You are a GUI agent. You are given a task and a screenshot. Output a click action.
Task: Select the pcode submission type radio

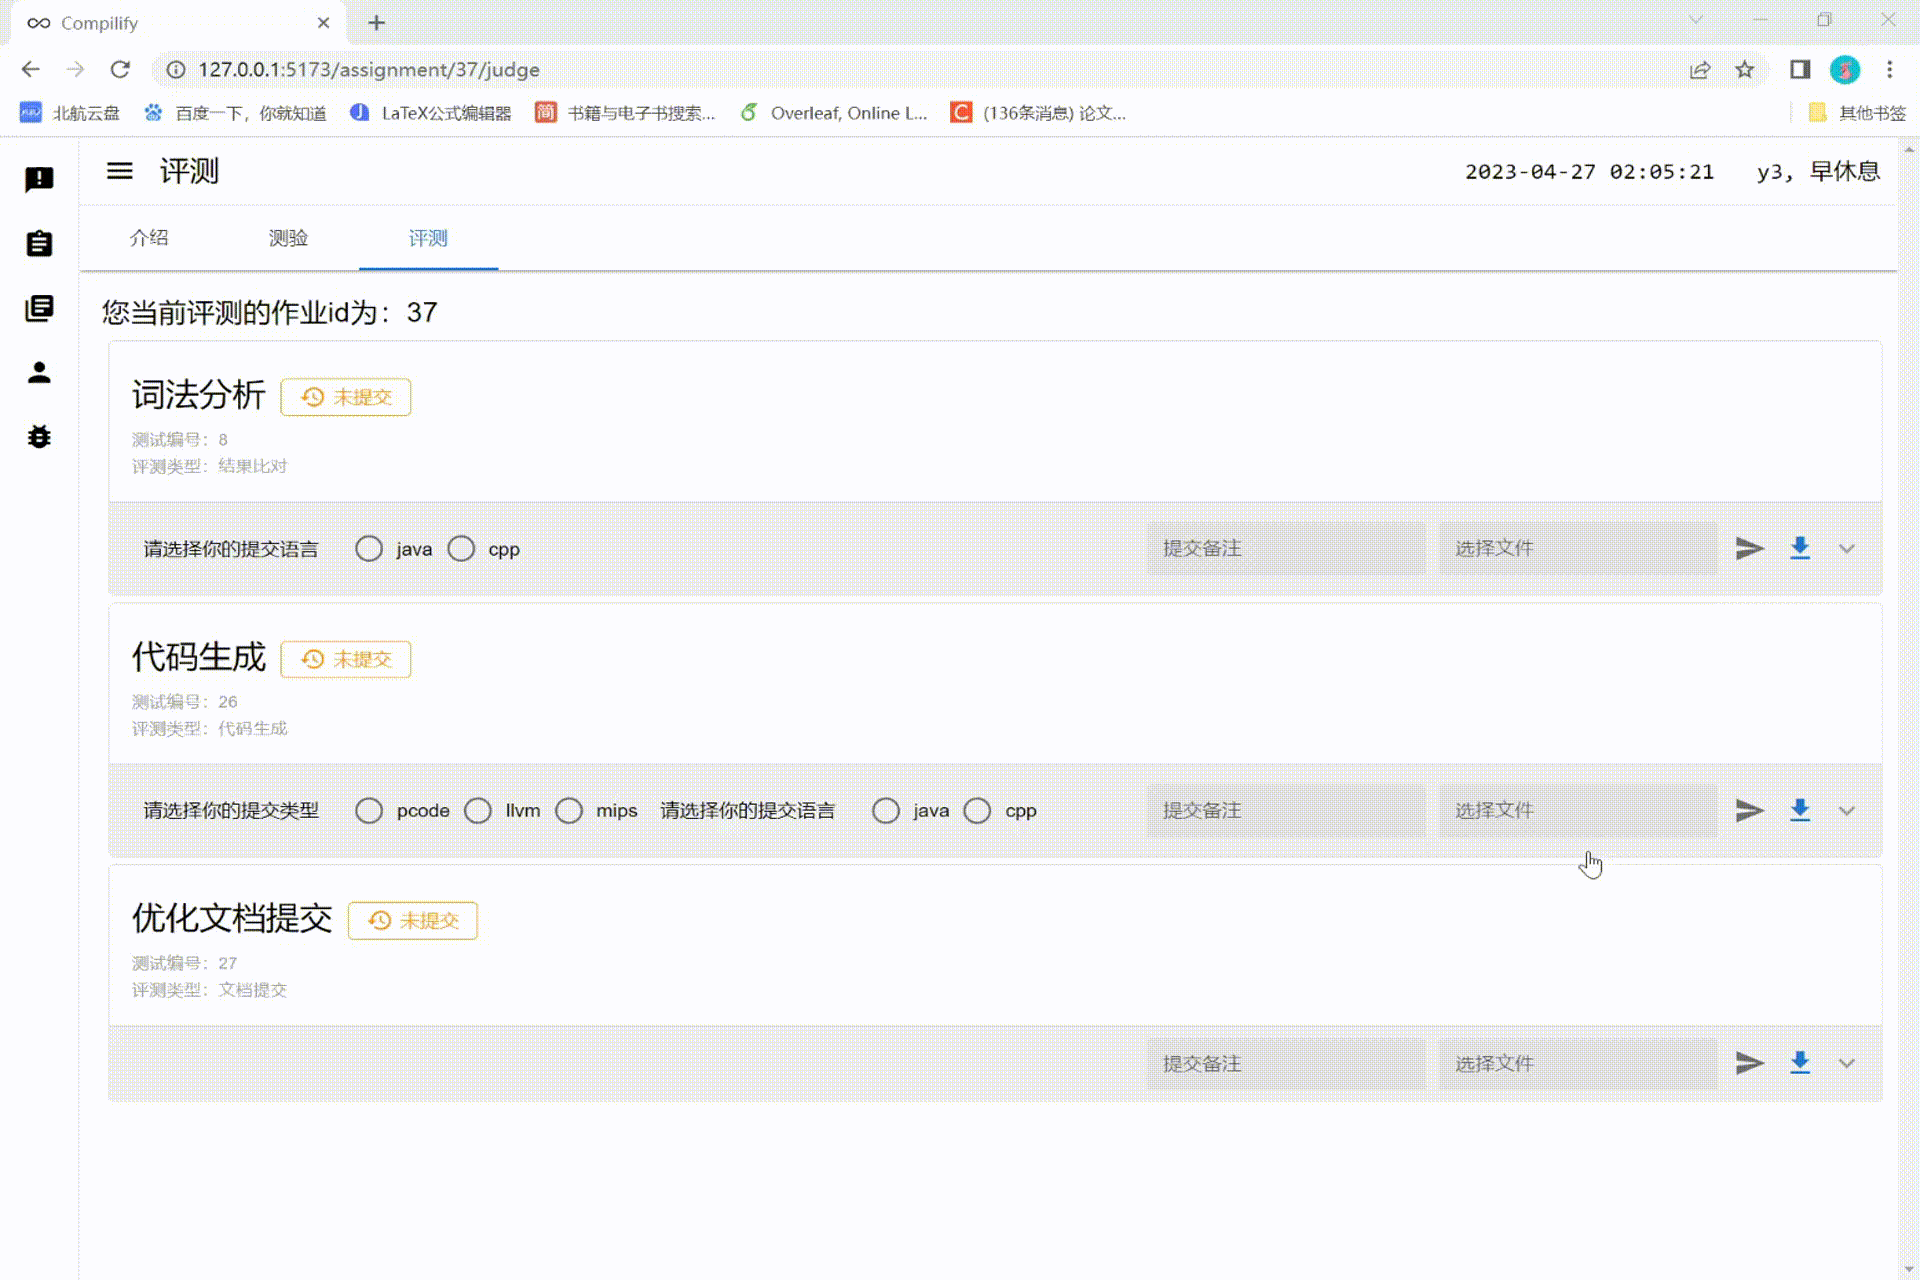(x=369, y=811)
